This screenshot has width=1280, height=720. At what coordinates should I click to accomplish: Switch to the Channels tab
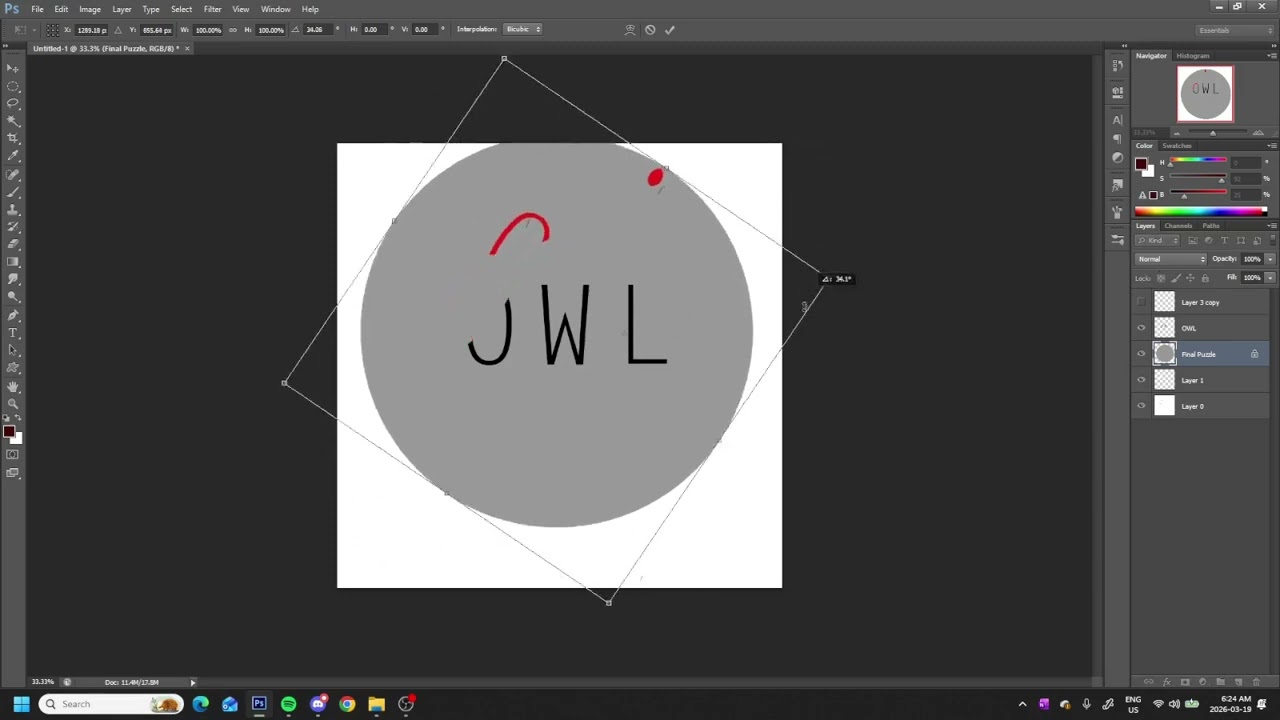click(1178, 226)
